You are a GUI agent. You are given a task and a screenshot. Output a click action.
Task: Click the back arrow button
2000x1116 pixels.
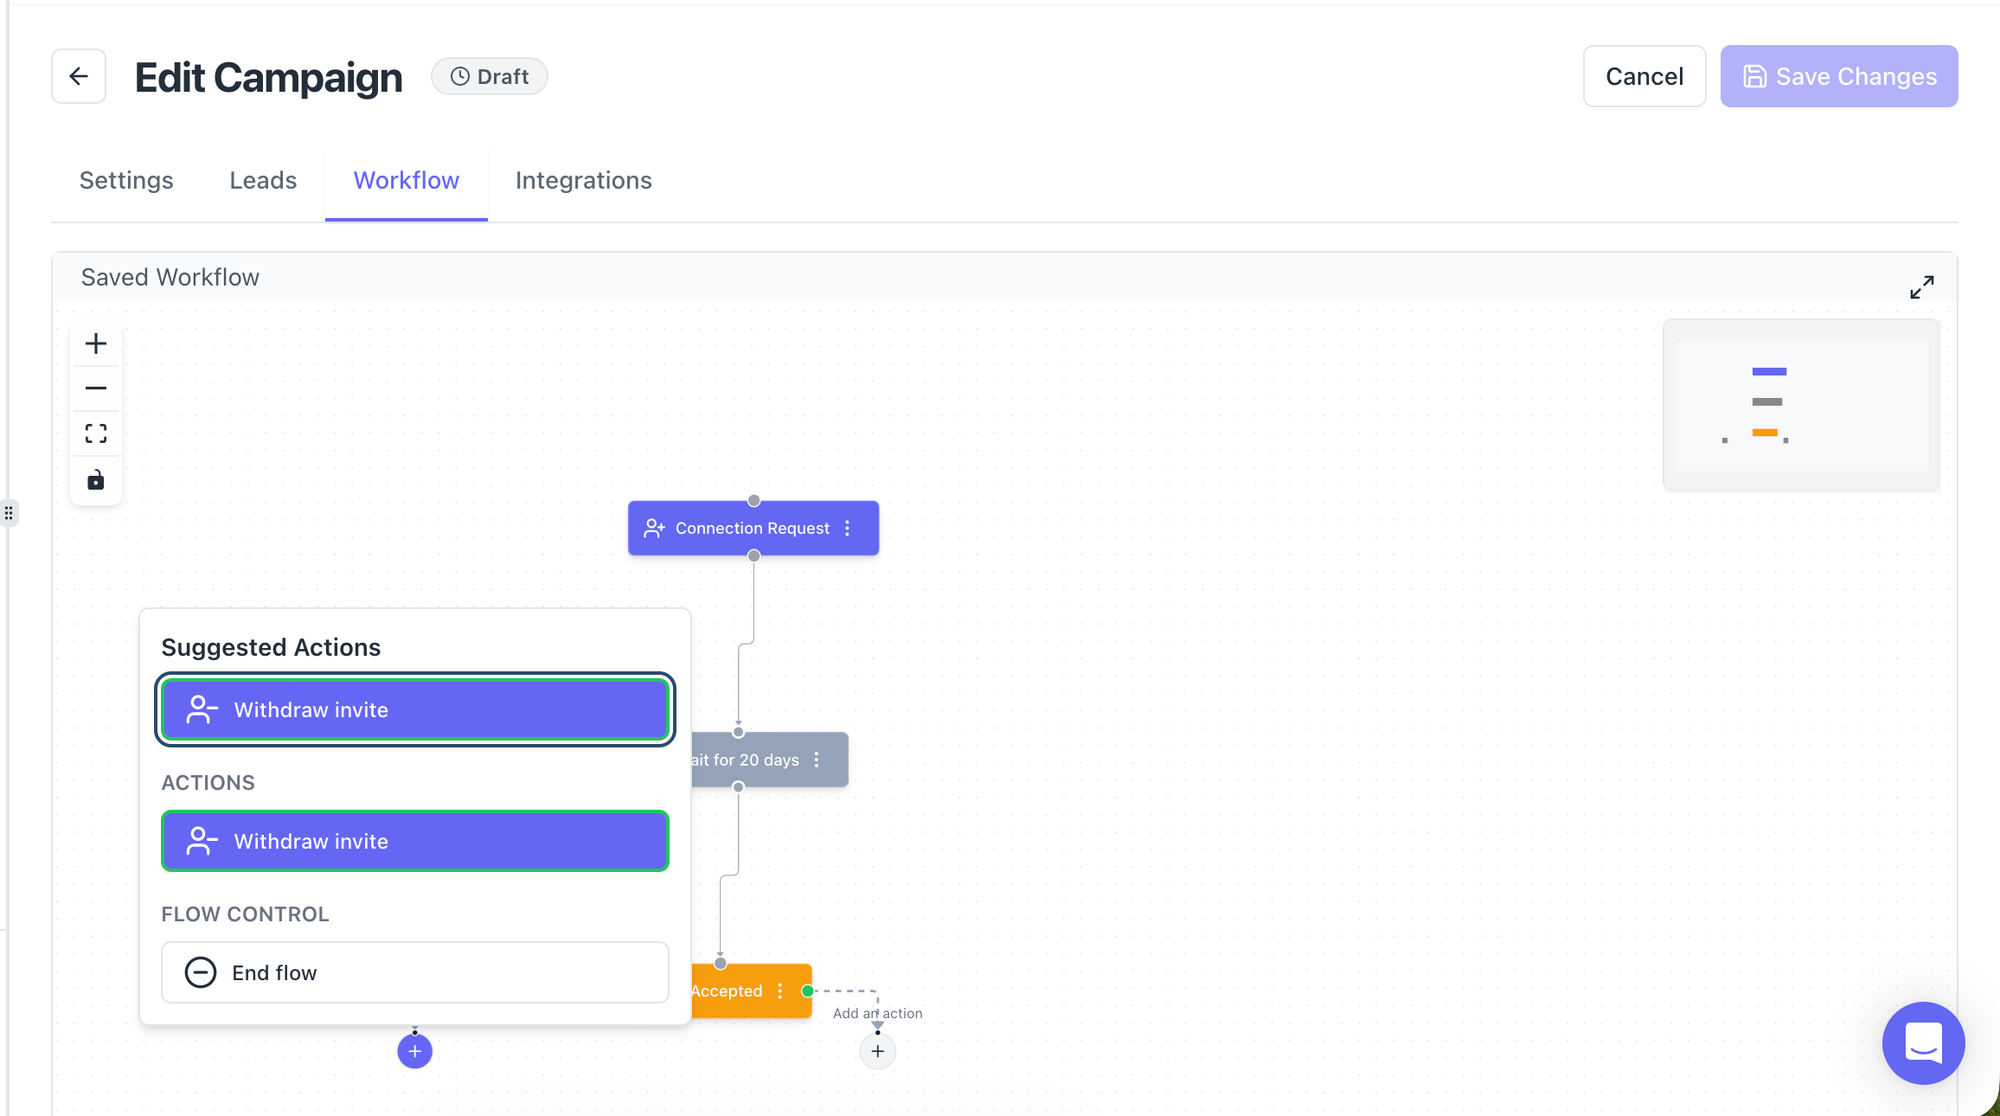click(x=79, y=76)
